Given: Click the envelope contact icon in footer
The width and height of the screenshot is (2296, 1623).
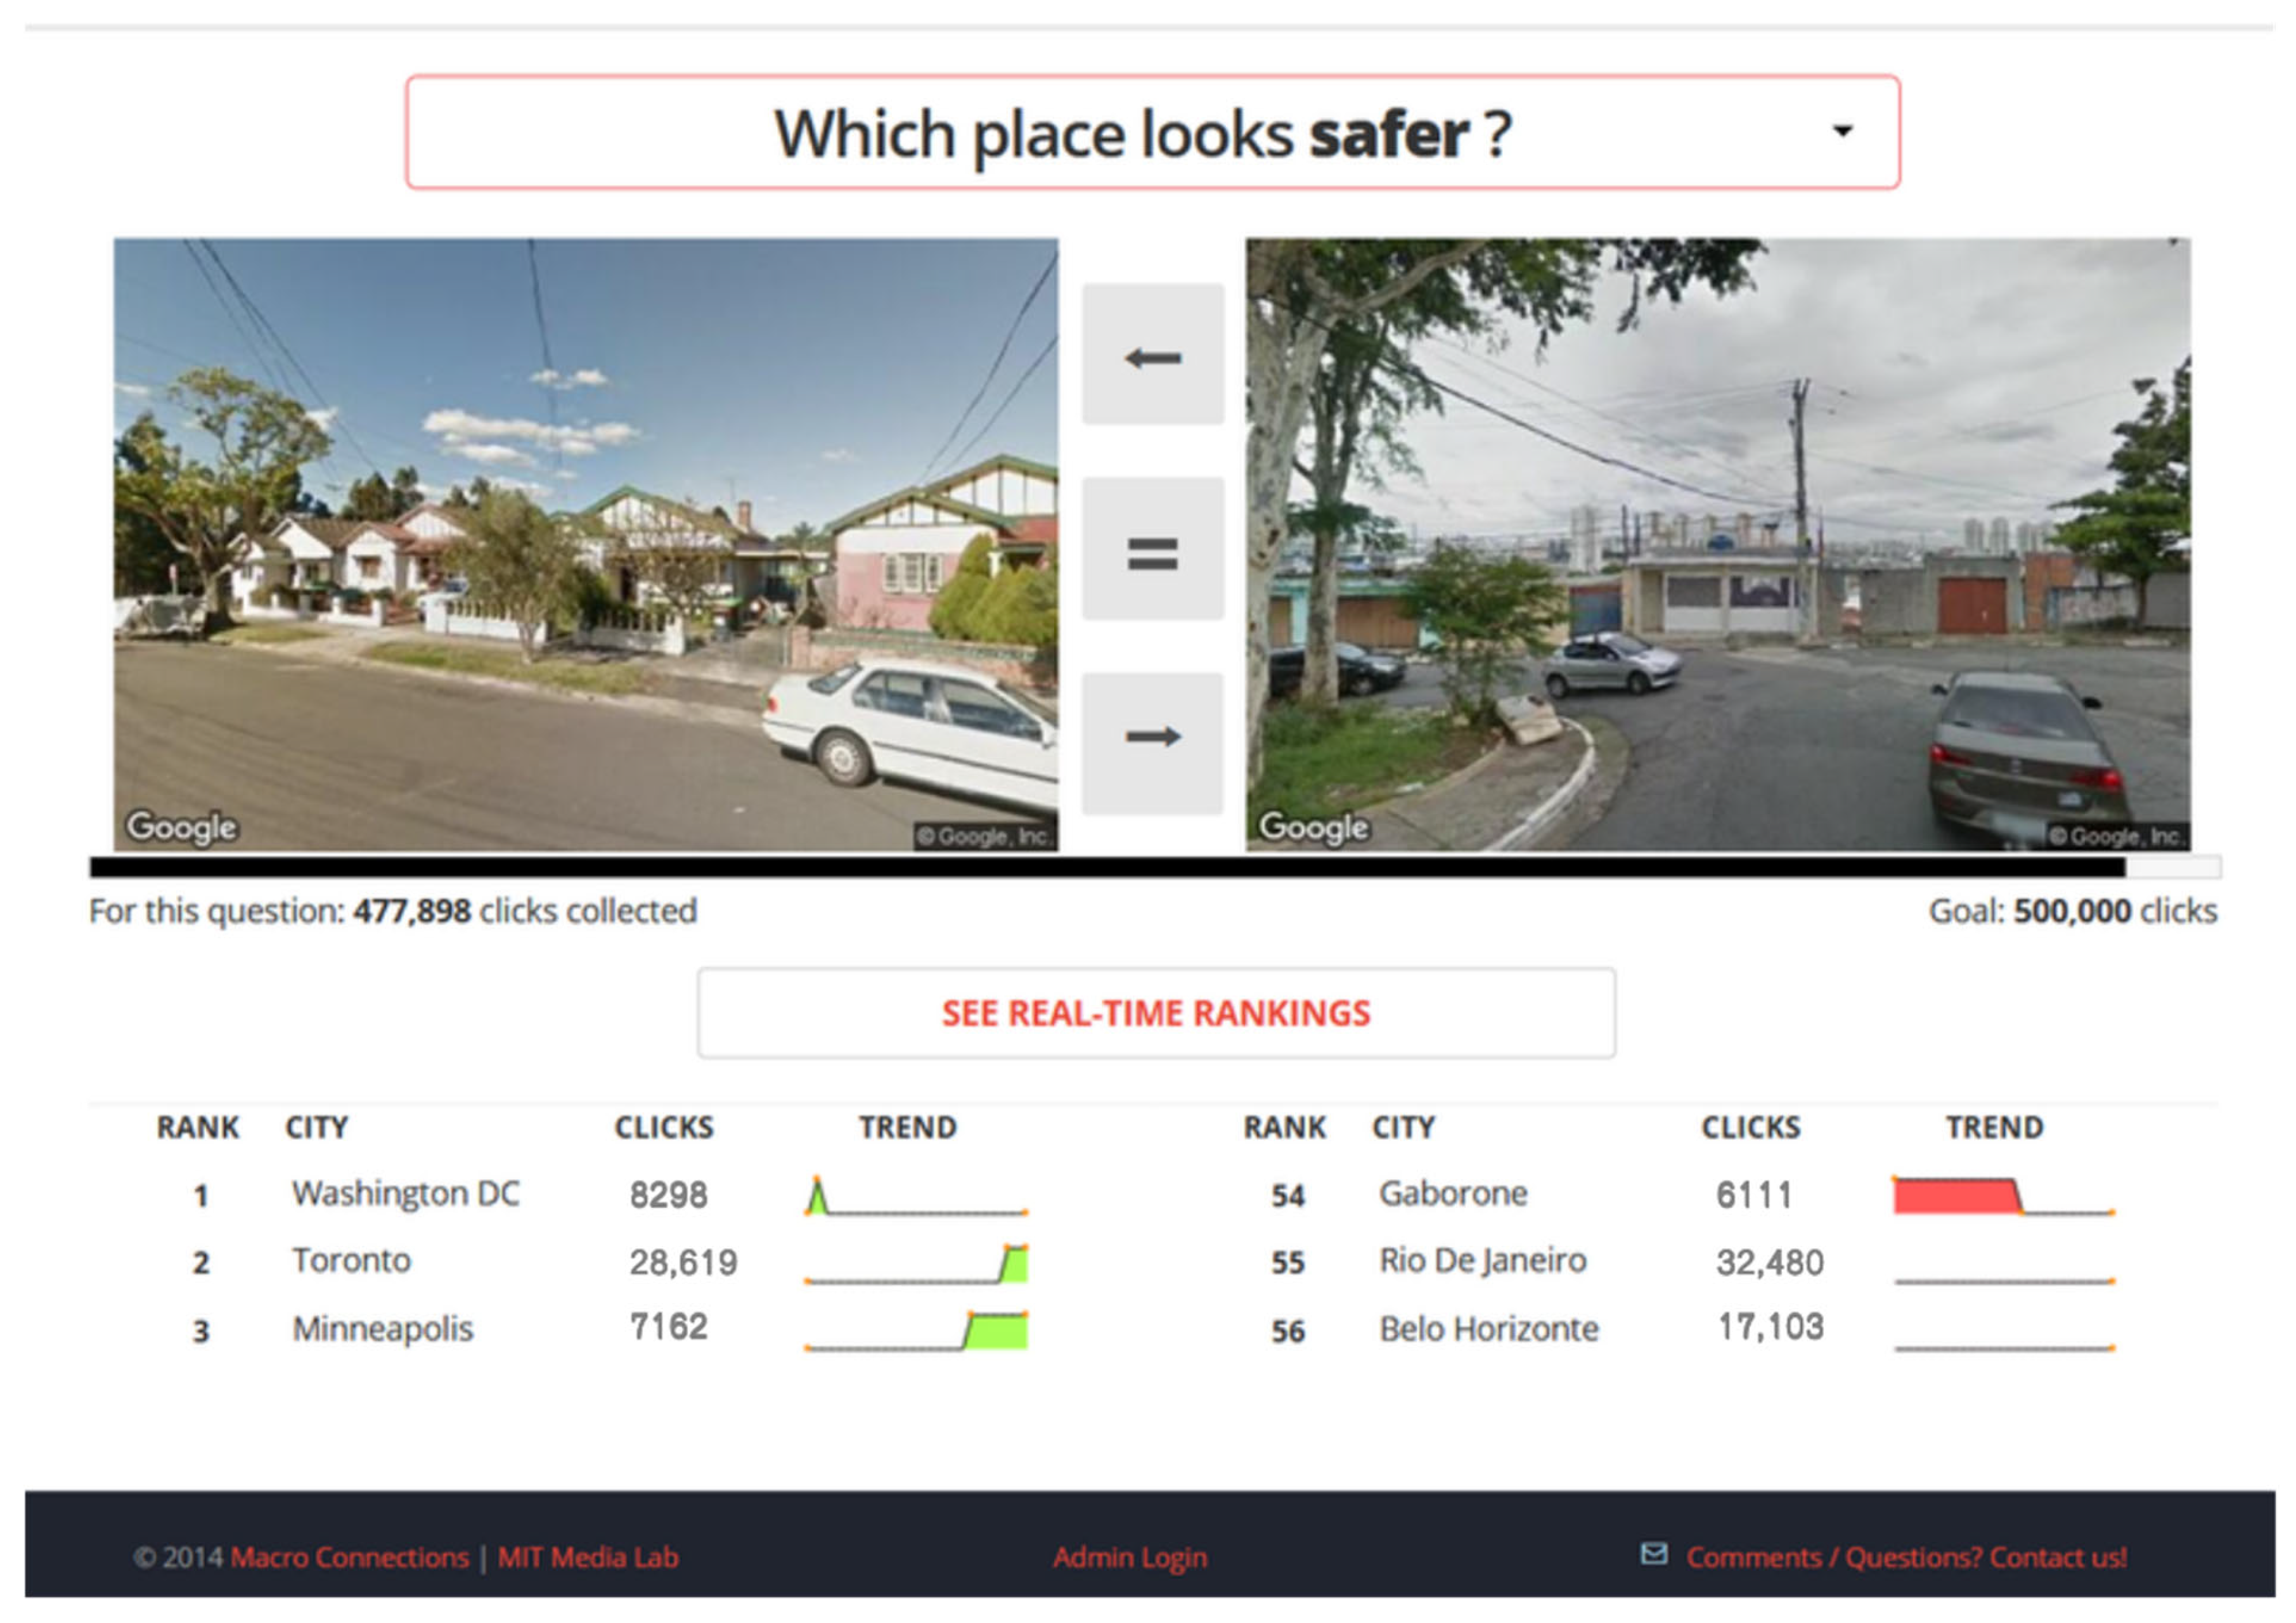Looking at the screenshot, I should (x=1654, y=1553).
